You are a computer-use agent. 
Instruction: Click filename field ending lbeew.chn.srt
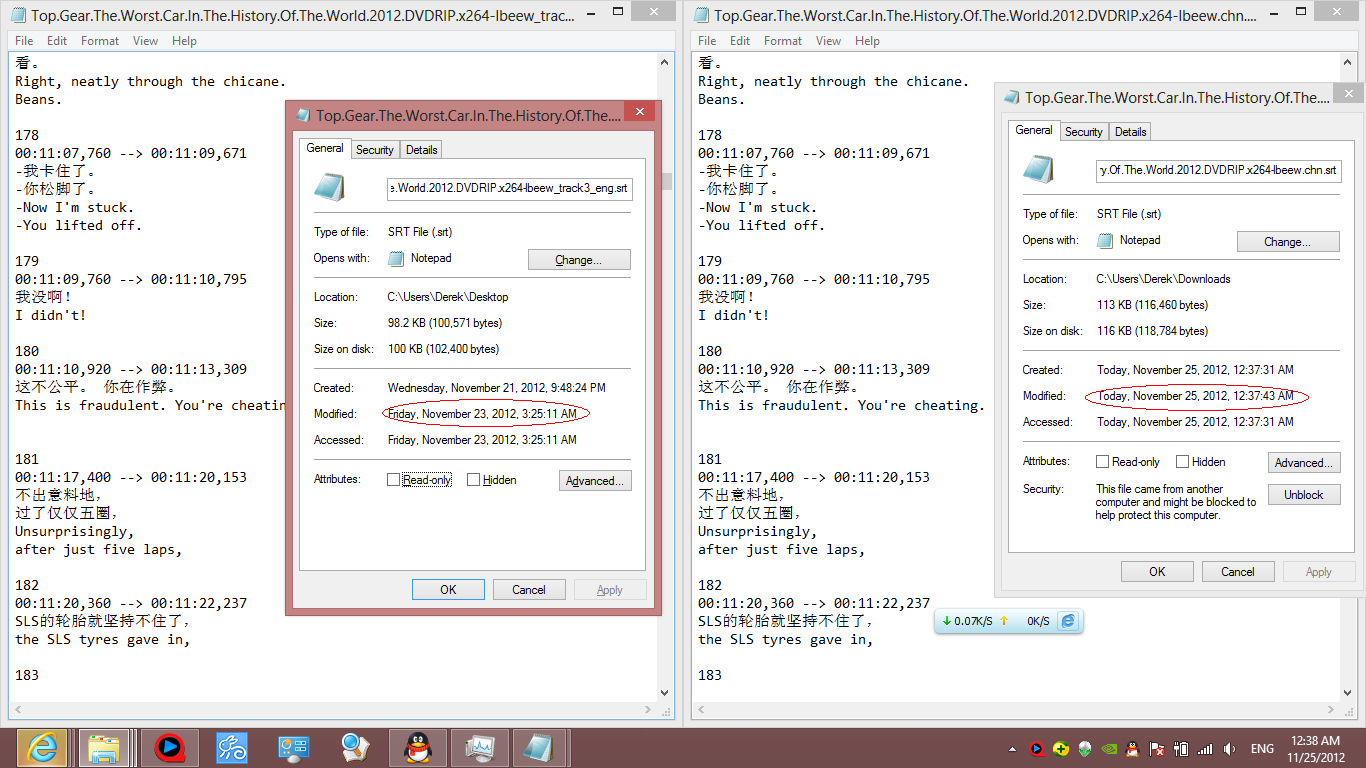(1219, 170)
